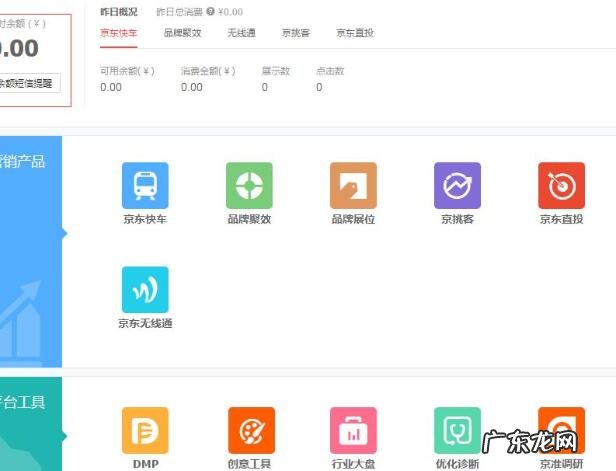Click the 昨日总消费 ¥0.00 amount
This screenshot has width=616, height=471.
tap(230, 12)
